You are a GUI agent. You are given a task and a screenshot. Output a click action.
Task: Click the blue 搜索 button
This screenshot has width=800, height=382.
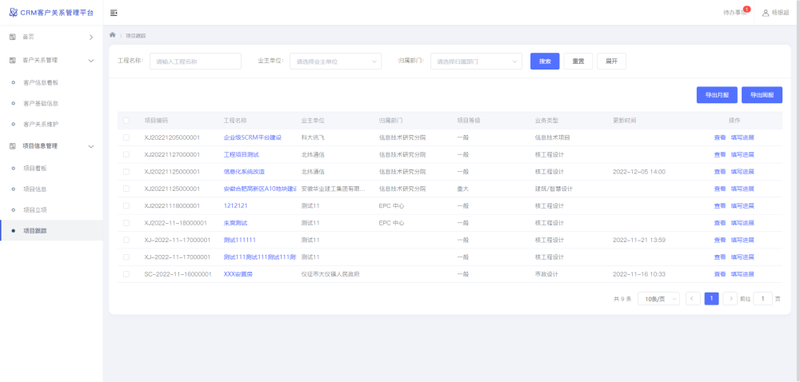(545, 61)
